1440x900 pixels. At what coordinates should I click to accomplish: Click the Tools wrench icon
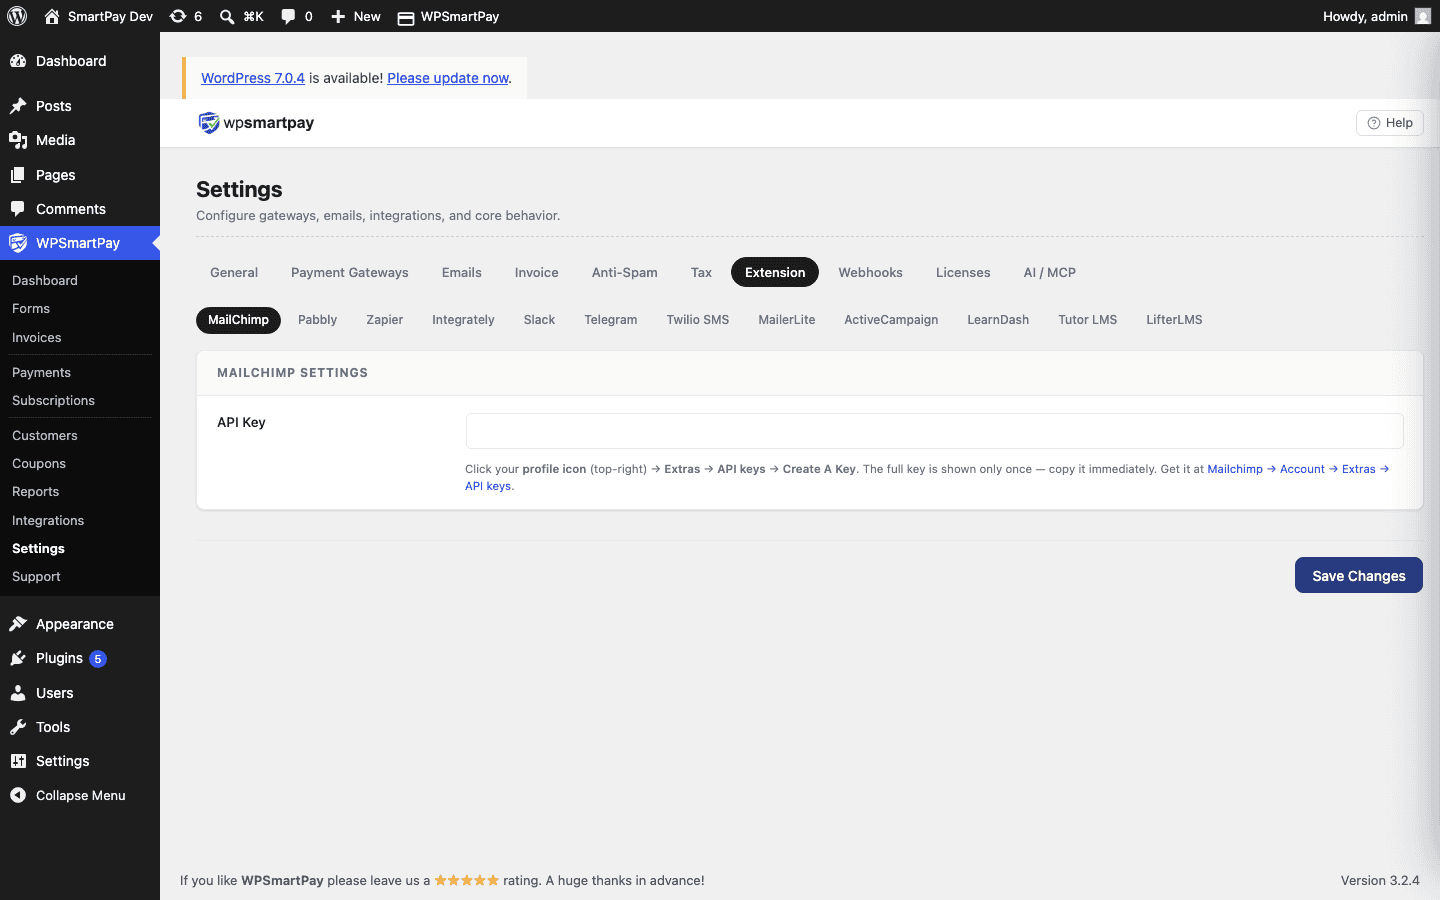click(x=18, y=727)
